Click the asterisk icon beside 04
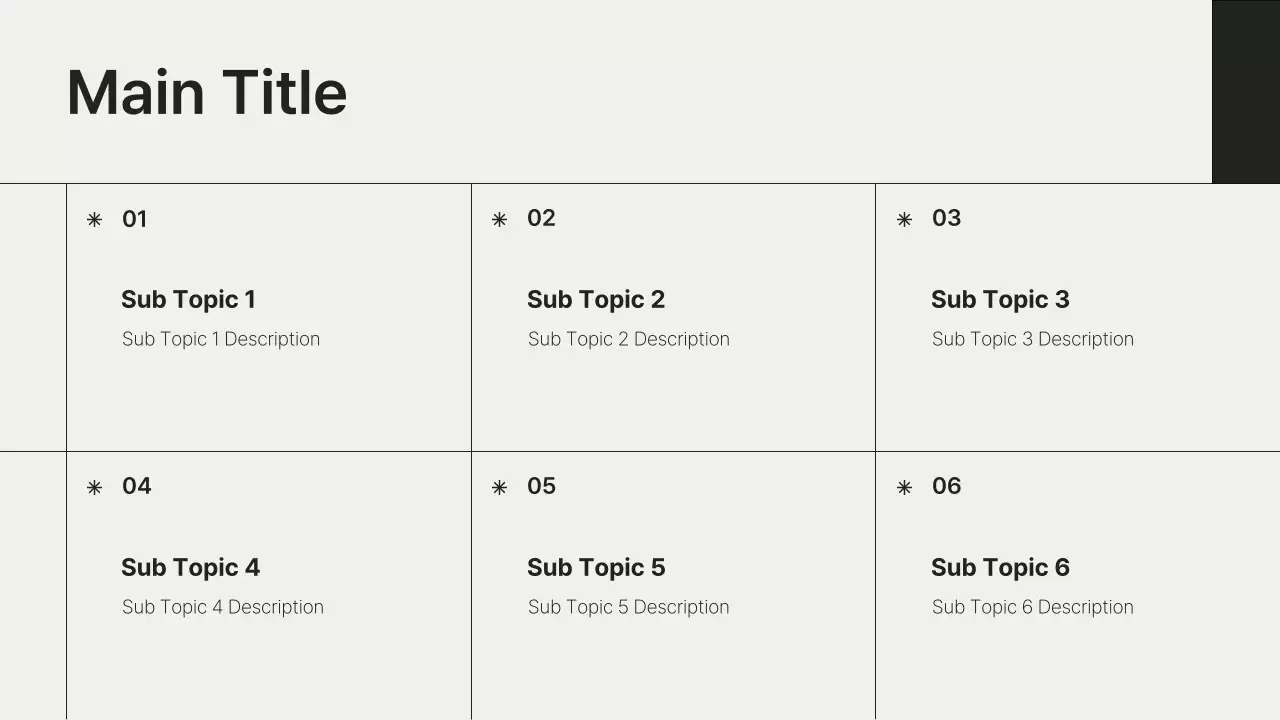1280x720 pixels. pyautogui.click(x=94, y=487)
